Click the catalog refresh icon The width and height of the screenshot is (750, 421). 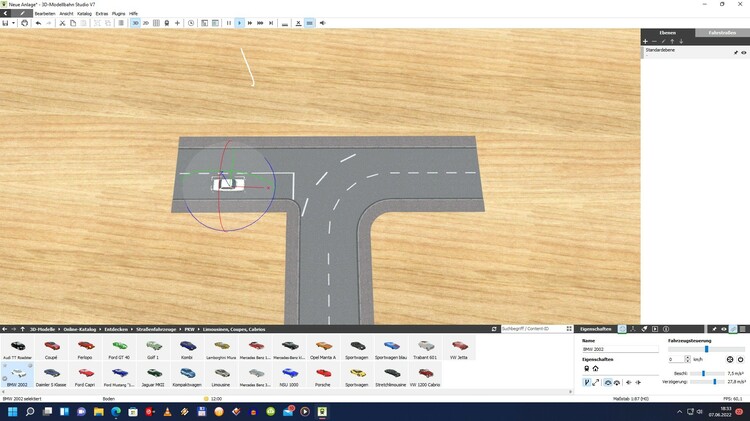tap(494, 329)
